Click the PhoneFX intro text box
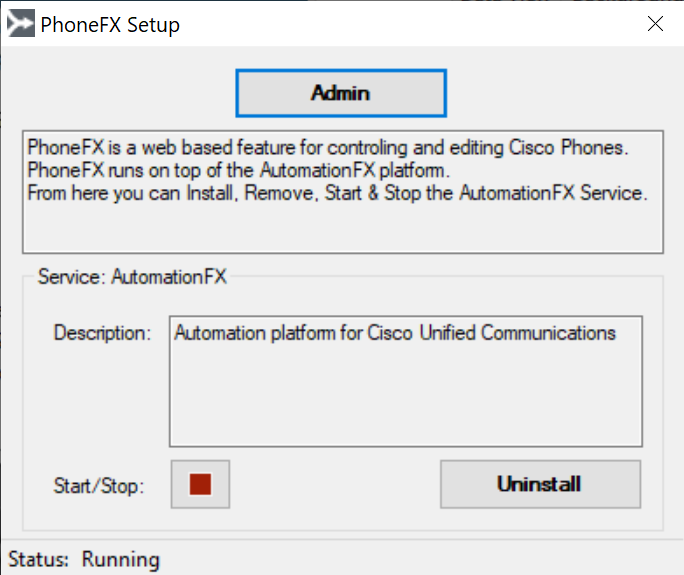The width and height of the screenshot is (684, 575). [x=343, y=192]
